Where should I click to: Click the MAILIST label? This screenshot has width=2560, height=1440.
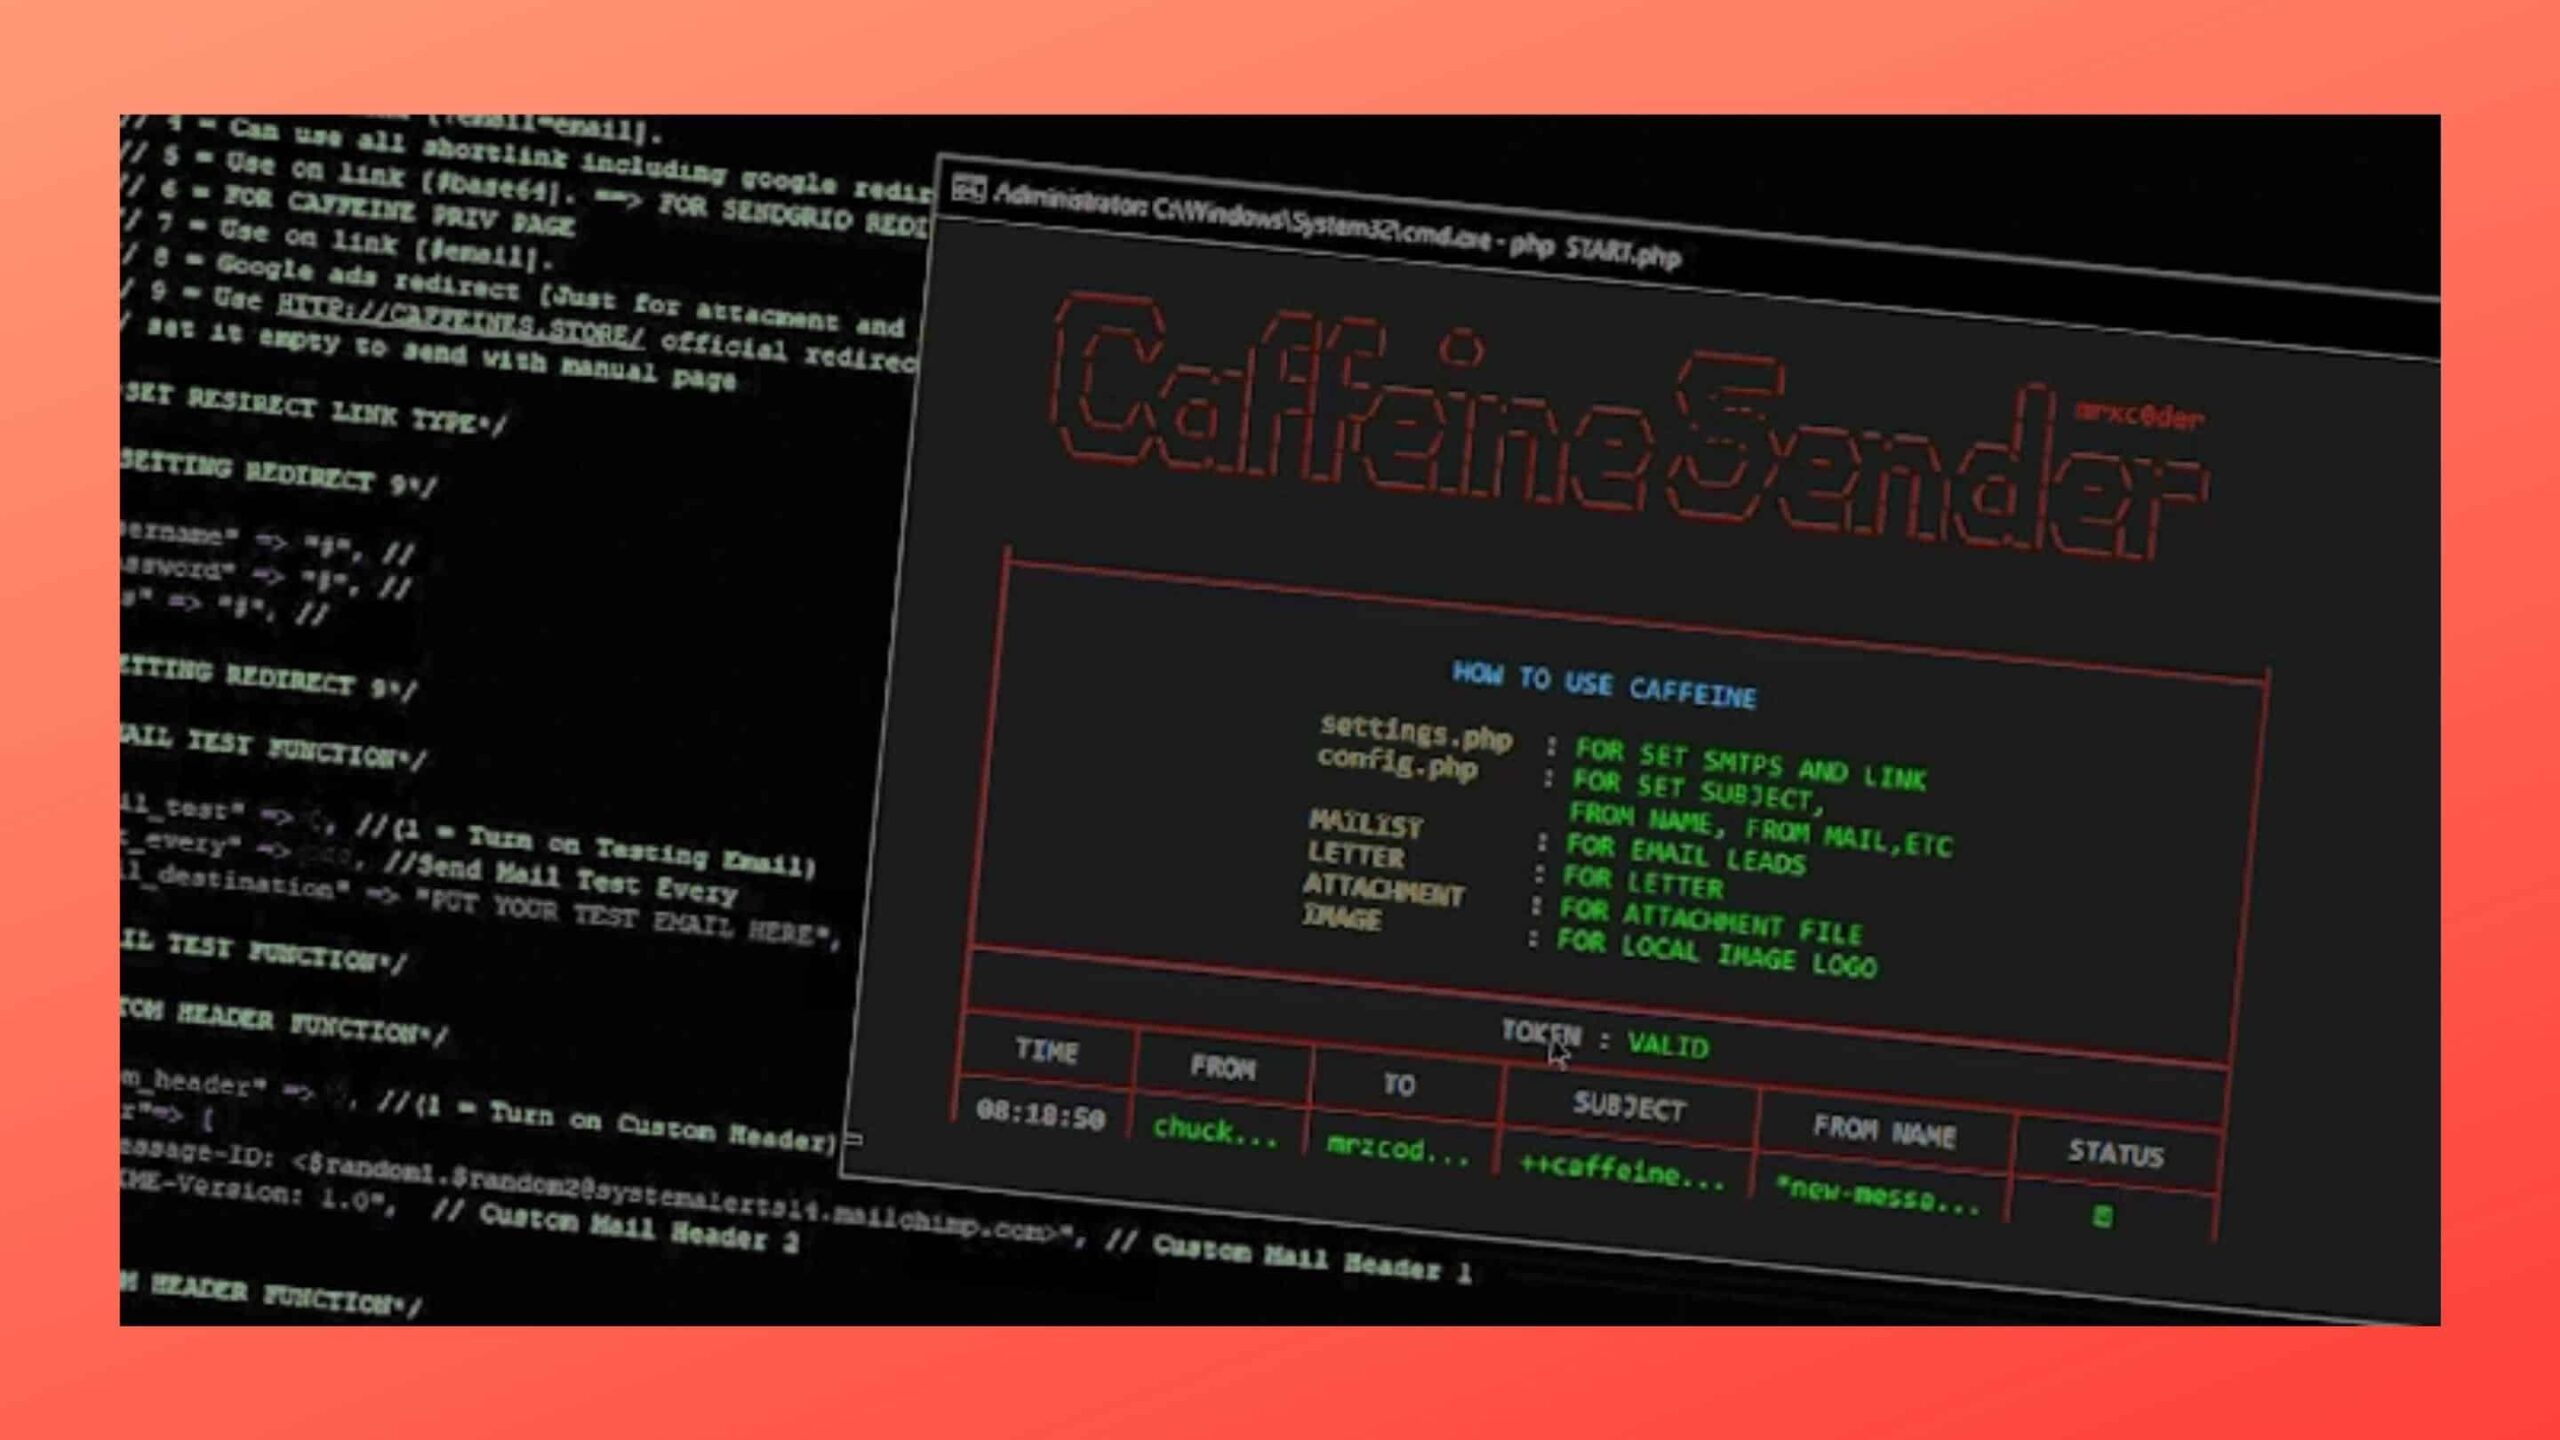pos(1366,824)
